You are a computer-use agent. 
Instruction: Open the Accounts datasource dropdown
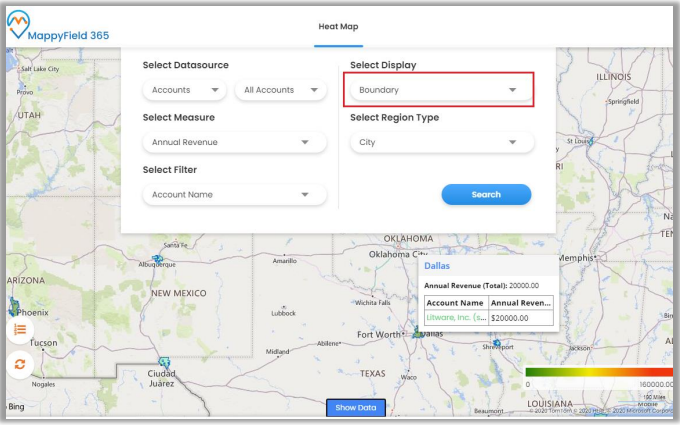[x=185, y=90]
